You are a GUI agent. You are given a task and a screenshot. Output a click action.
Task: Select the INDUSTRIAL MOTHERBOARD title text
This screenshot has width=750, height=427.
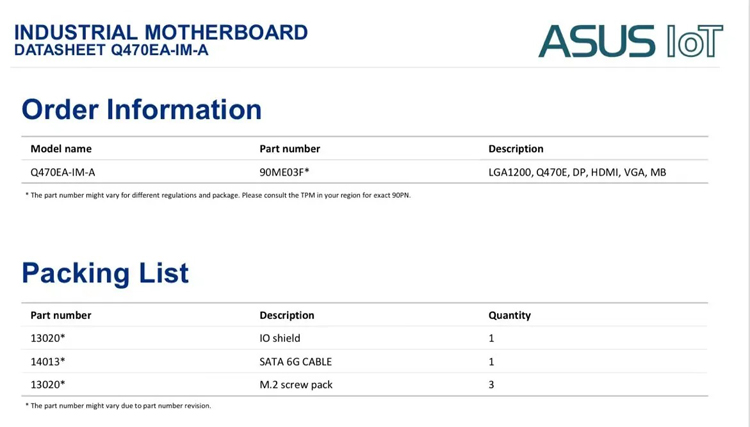161,33
